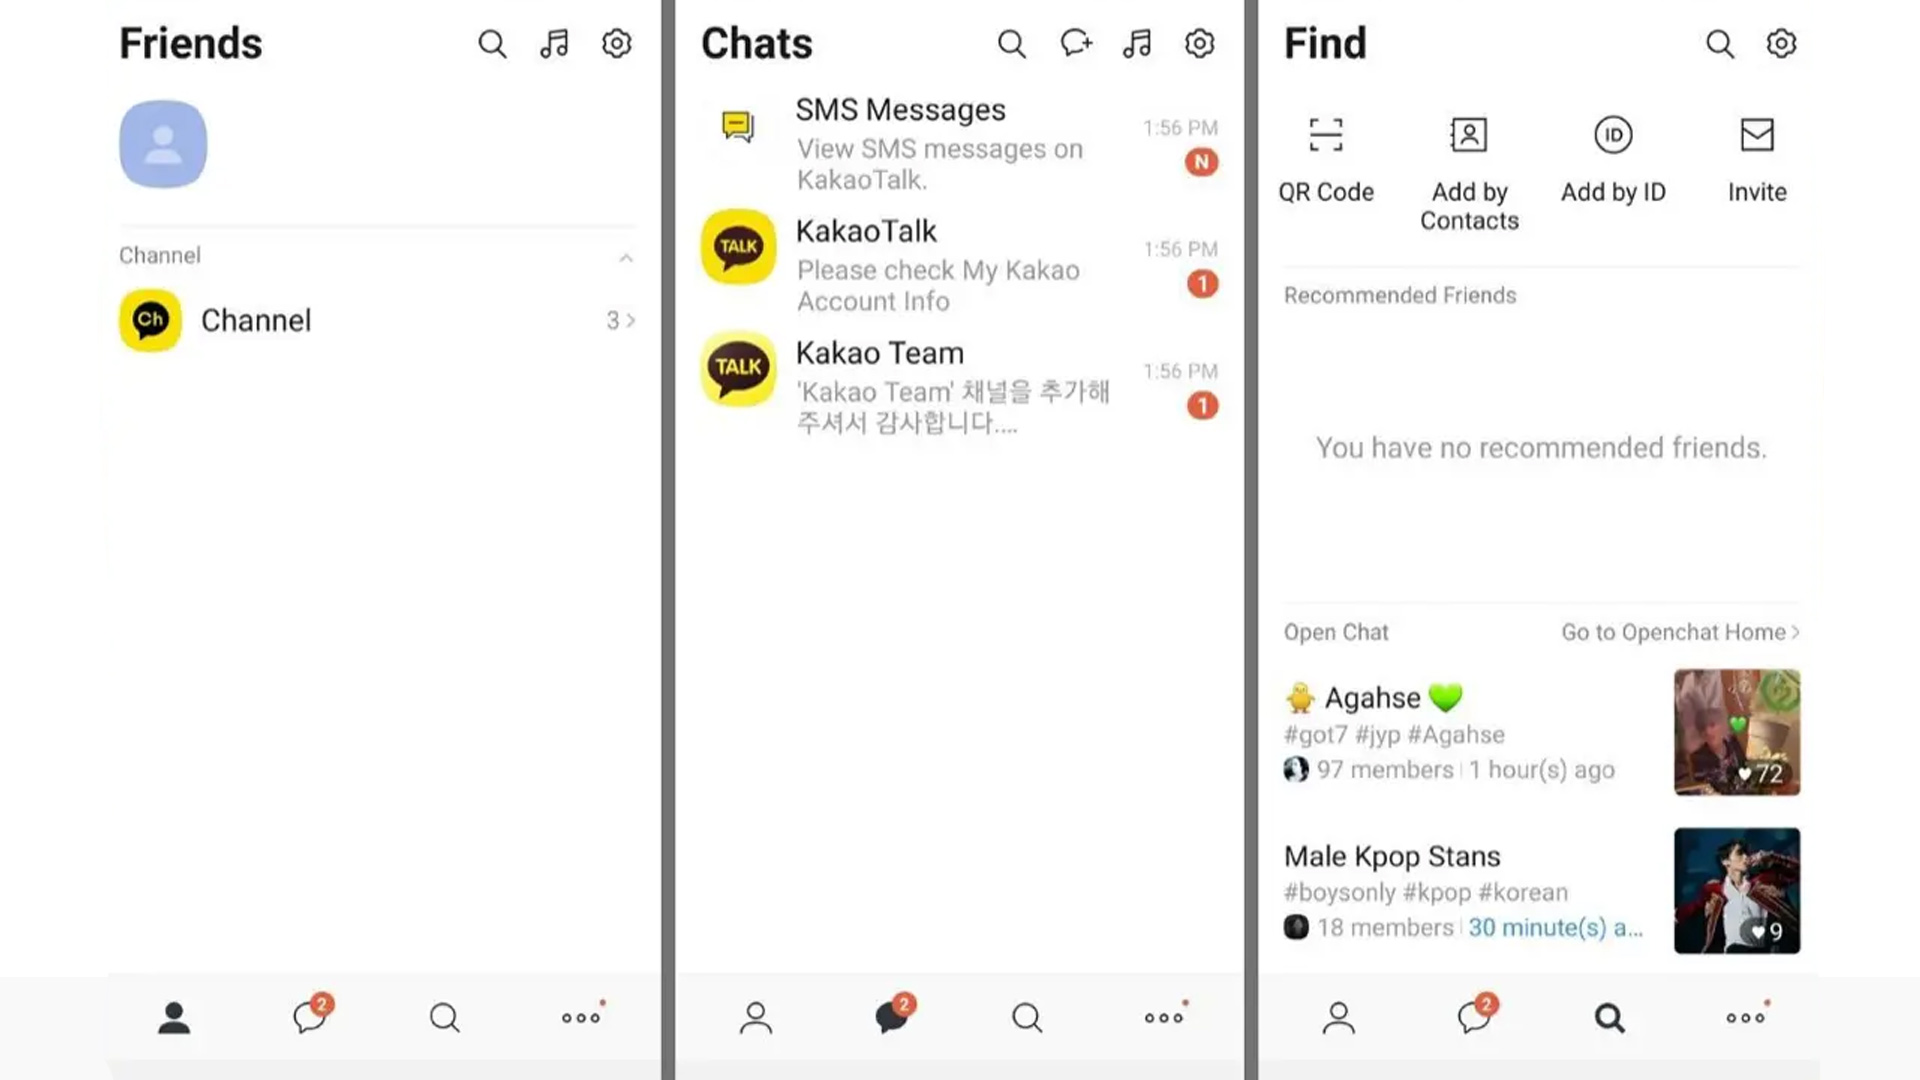Toggle Friends tab at bottom nav
Screen dimensions: 1920x1080
tap(174, 1018)
